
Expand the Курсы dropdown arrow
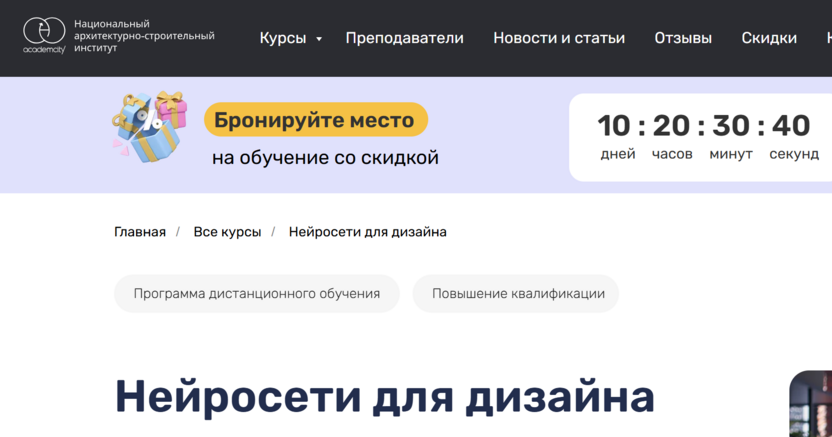[x=319, y=39]
